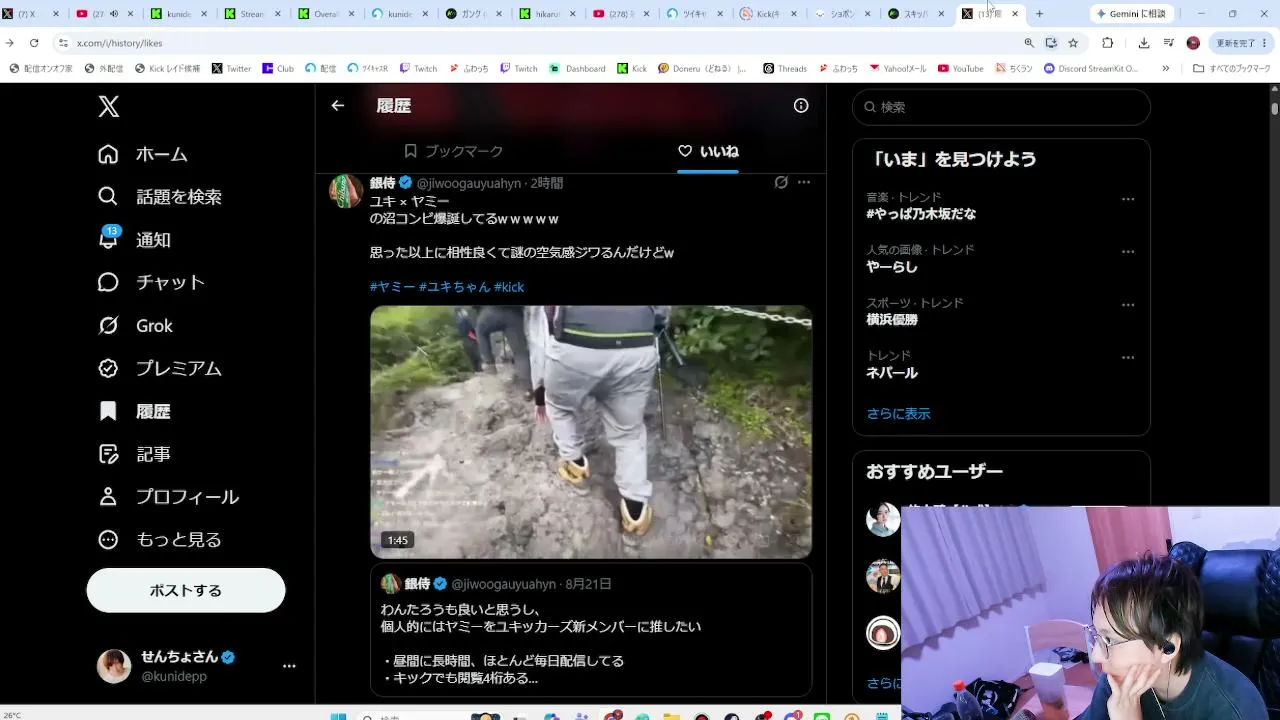This screenshot has height=720, width=1280.
Task: Open the zoom magnifier icon in the address bar
Action: pos(1029,43)
